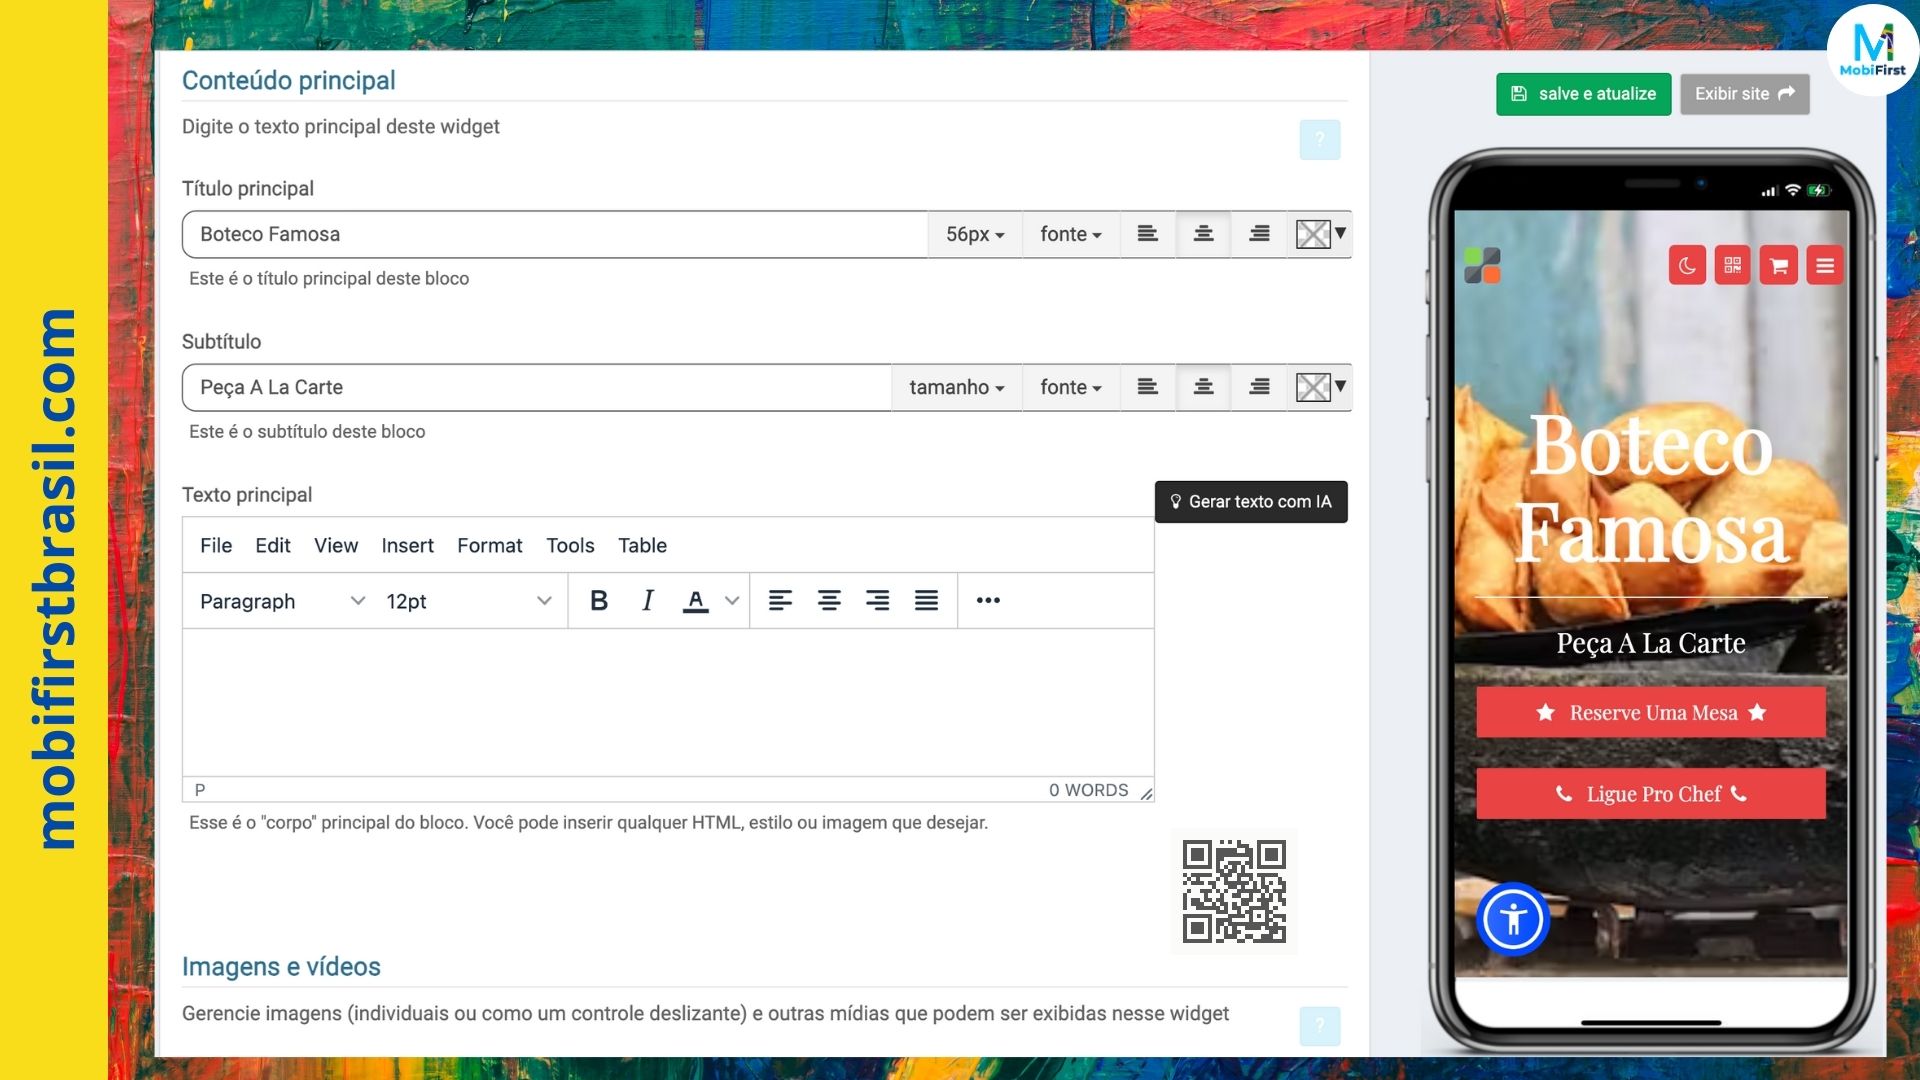
Task: Open the QR code icon in phone preview
Action: coord(1732,266)
